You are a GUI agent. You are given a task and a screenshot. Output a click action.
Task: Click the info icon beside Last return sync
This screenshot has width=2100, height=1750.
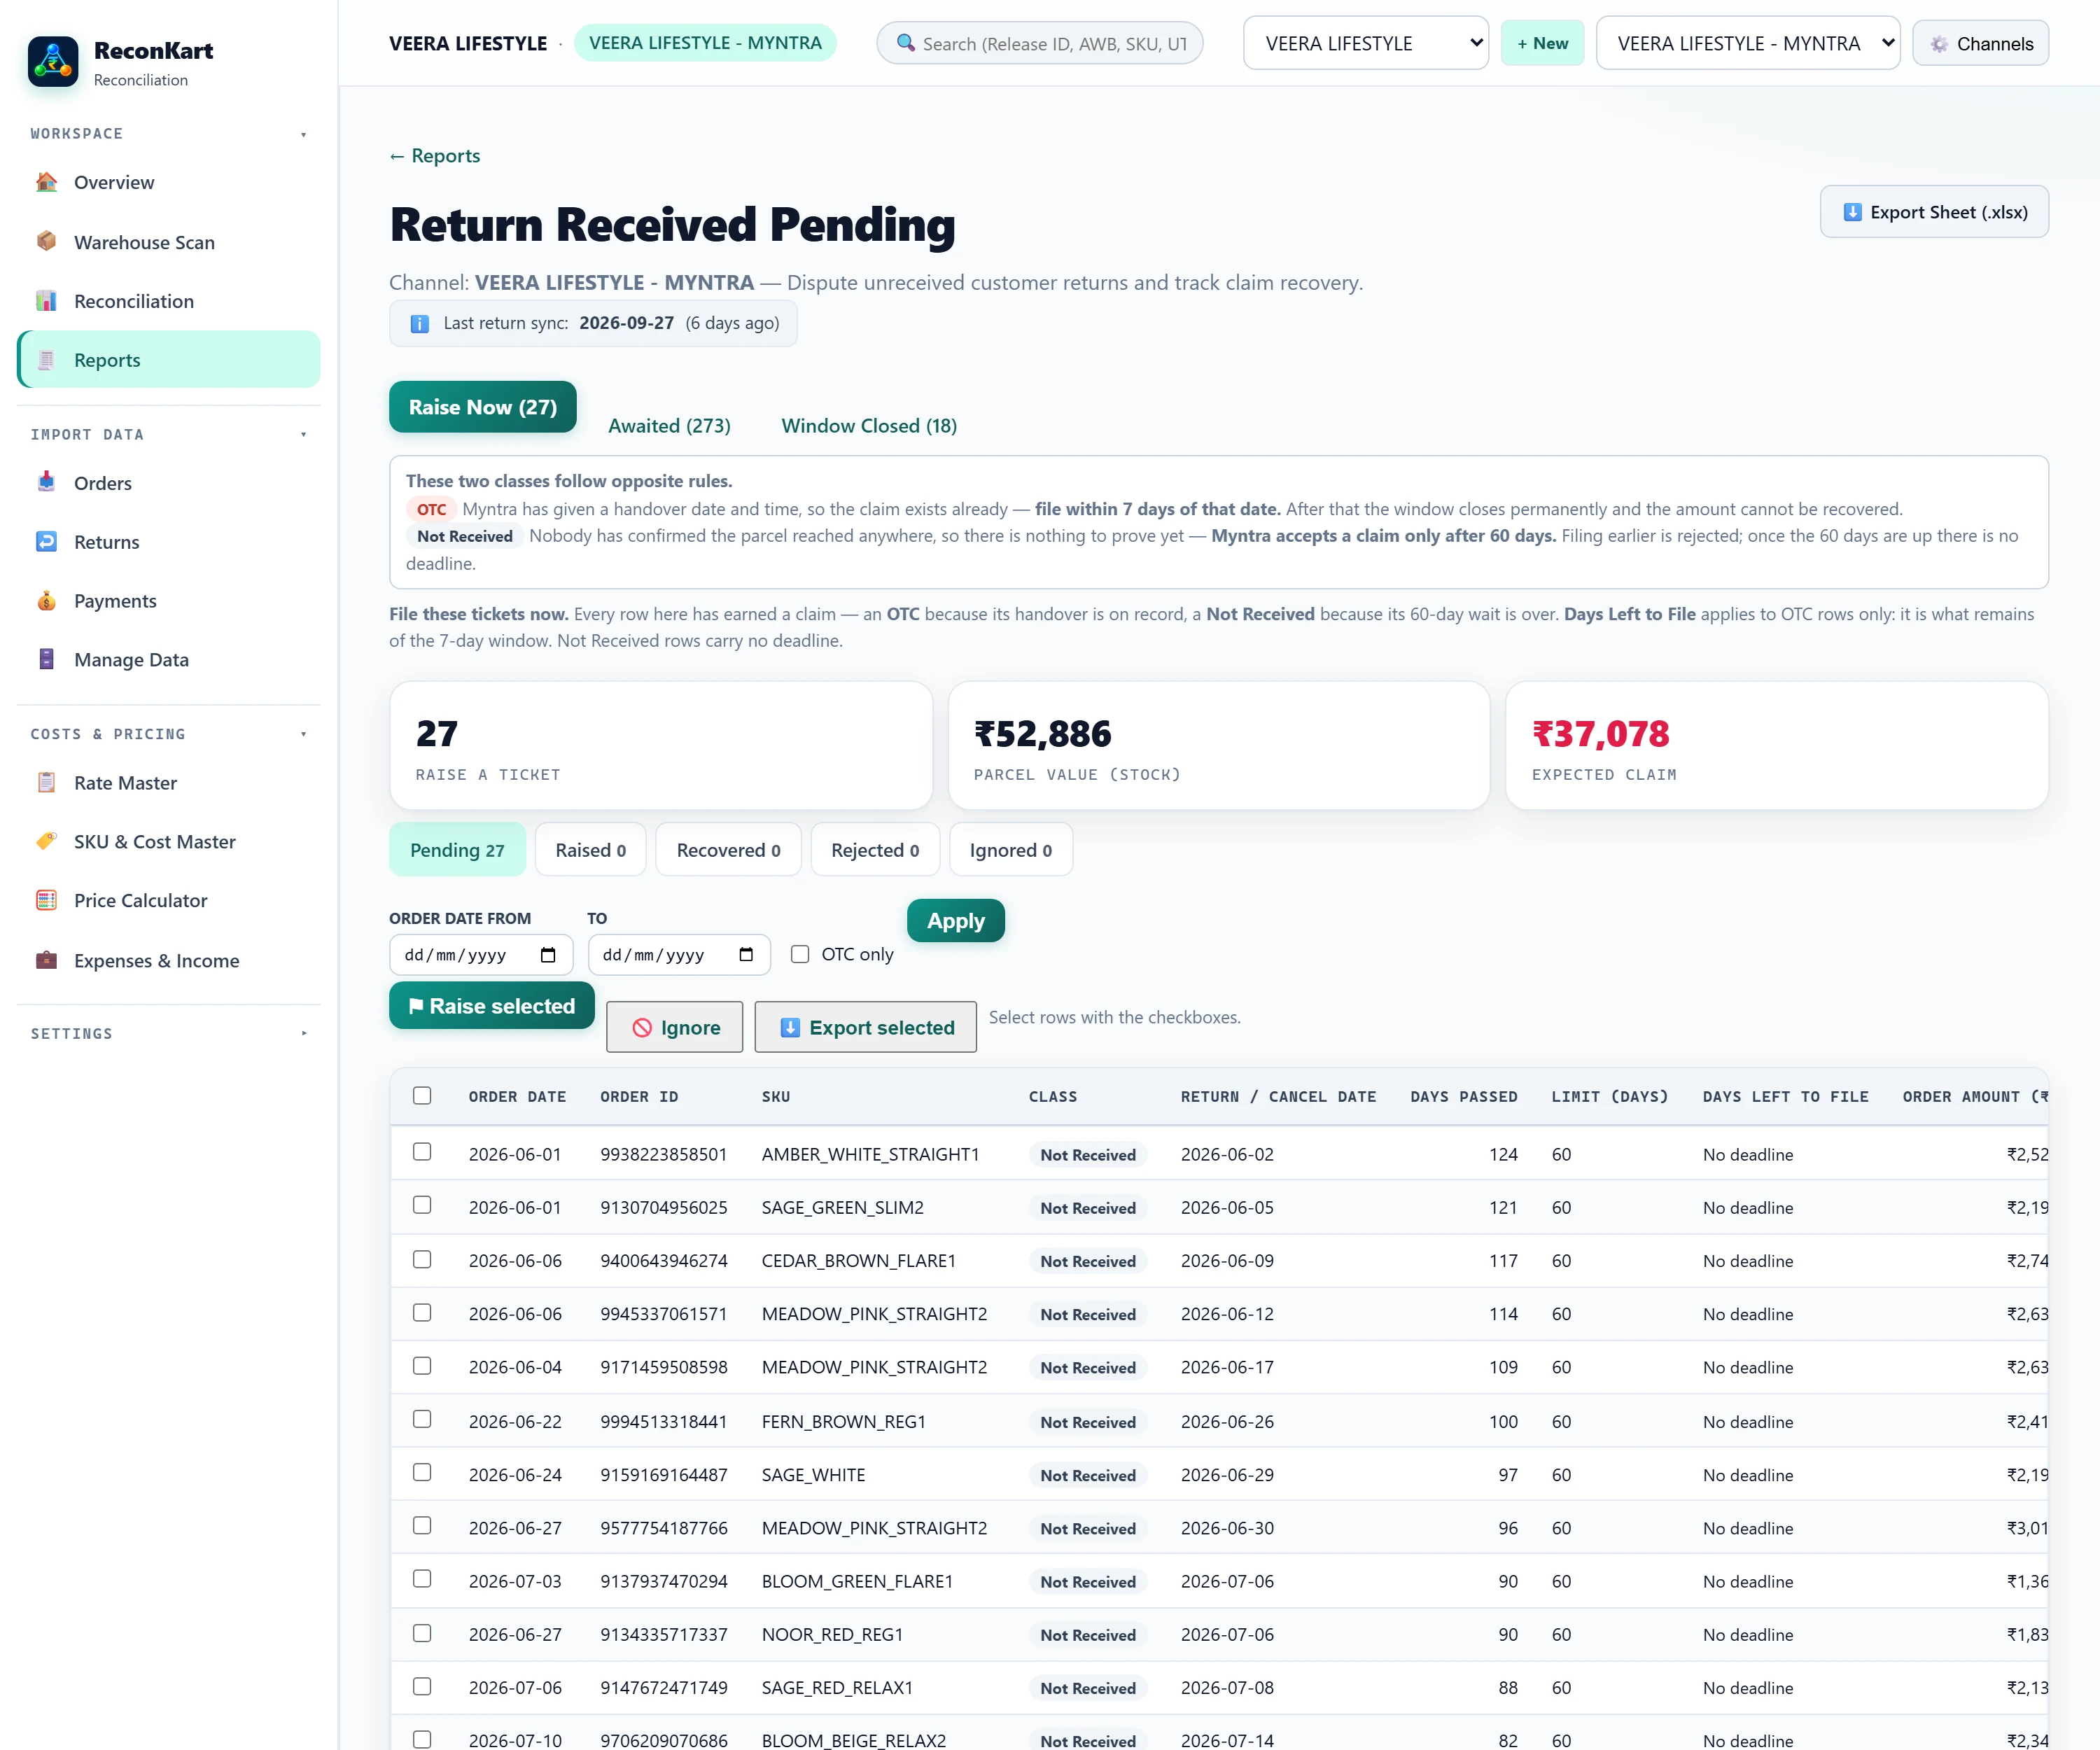click(420, 323)
